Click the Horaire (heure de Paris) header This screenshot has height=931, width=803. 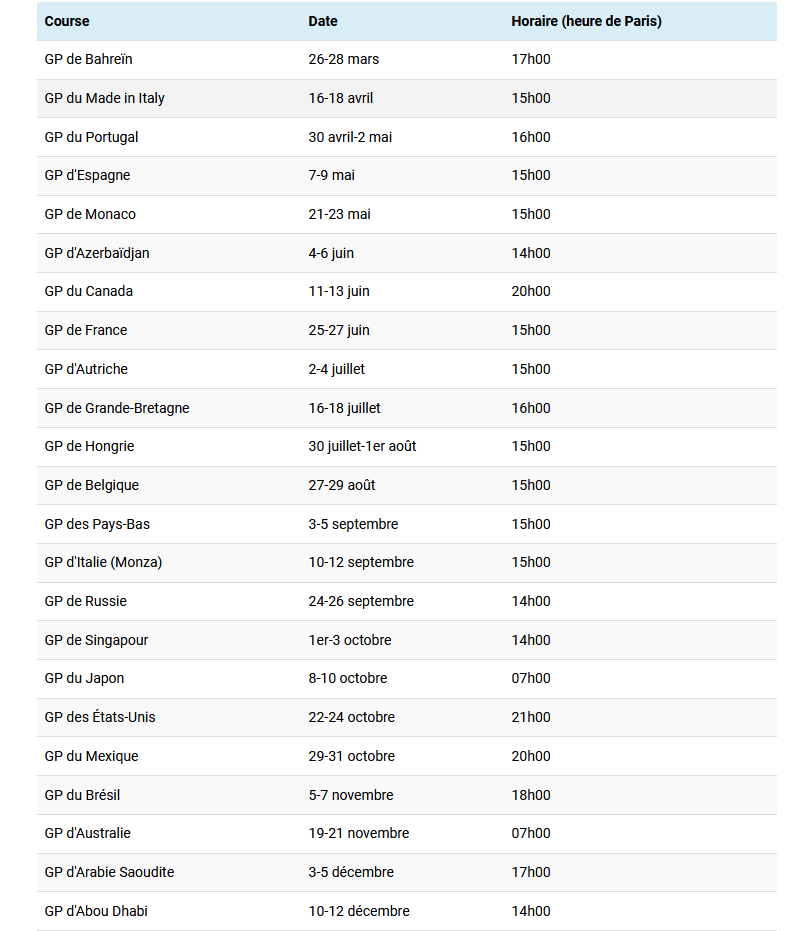pos(586,21)
